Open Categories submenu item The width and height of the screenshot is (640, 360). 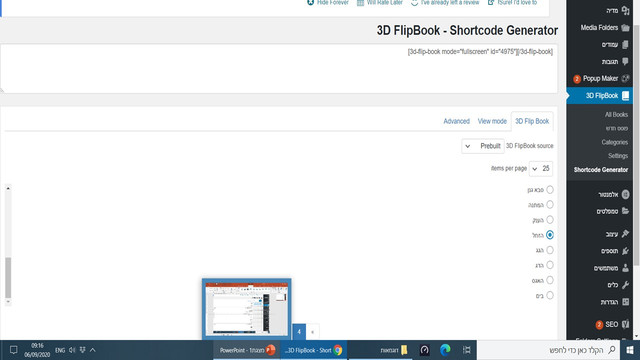click(x=614, y=142)
